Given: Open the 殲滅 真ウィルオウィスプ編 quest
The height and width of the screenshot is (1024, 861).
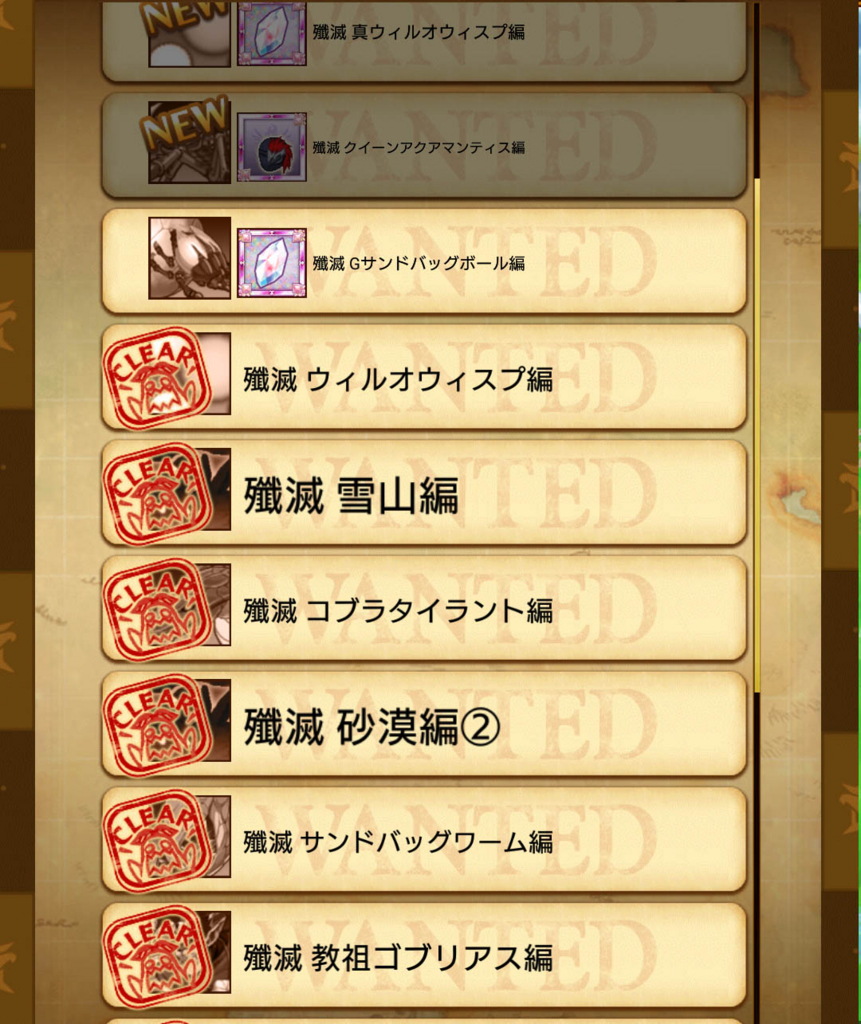Looking at the screenshot, I should point(424,39).
